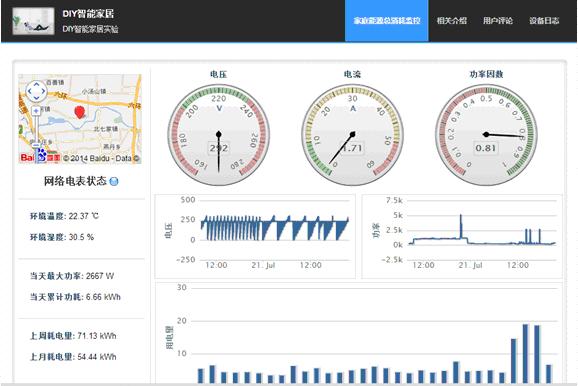Click the red location marker on map

point(80,112)
